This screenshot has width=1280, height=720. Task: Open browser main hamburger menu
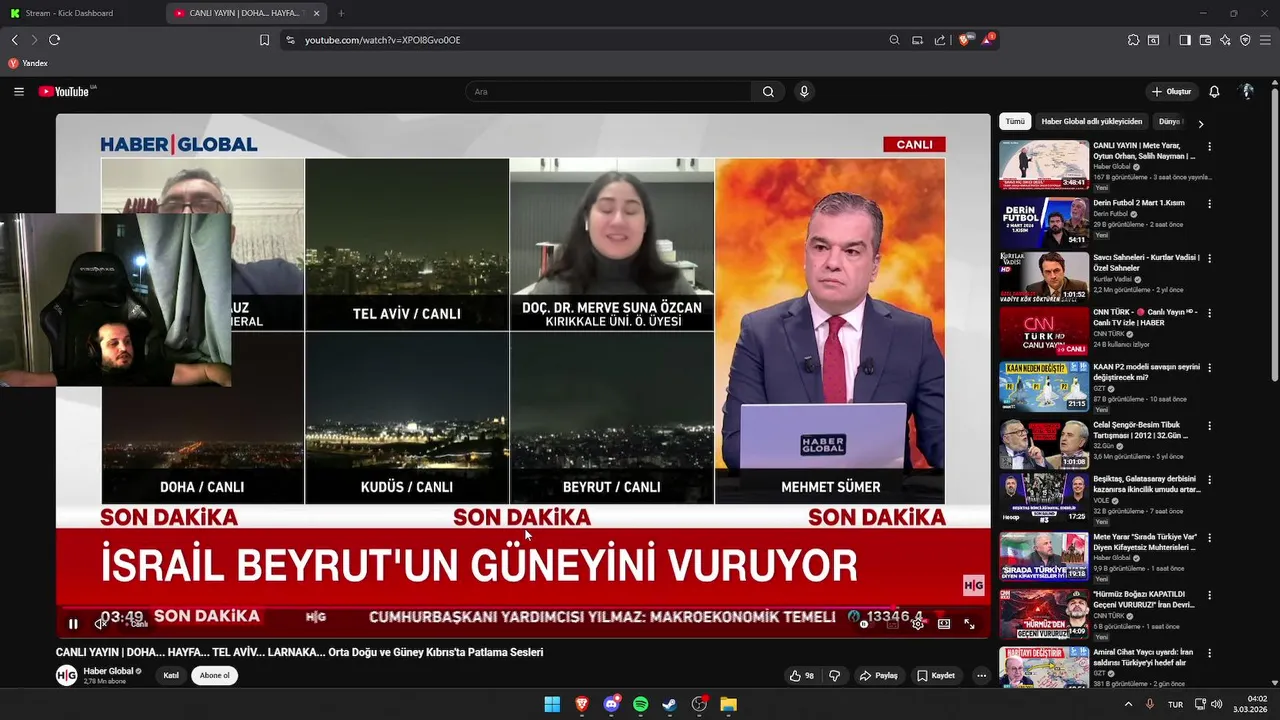coord(1265,40)
